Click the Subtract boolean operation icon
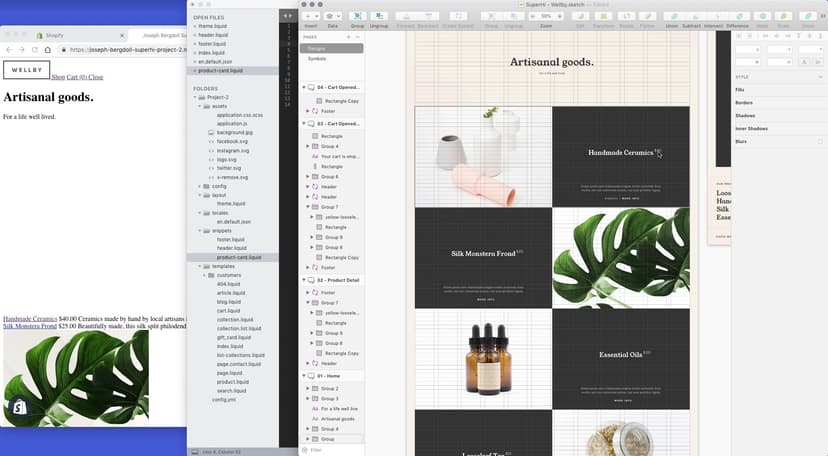This screenshot has height=456, width=828. tap(693, 17)
